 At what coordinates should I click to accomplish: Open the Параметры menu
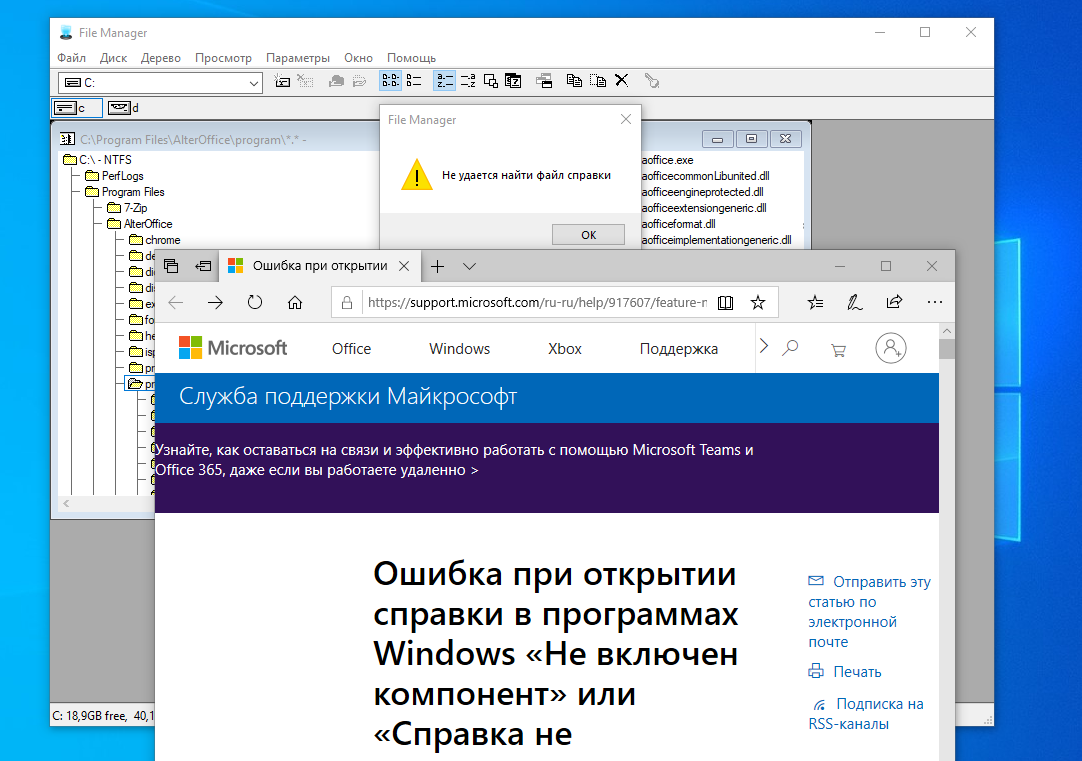point(297,58)
